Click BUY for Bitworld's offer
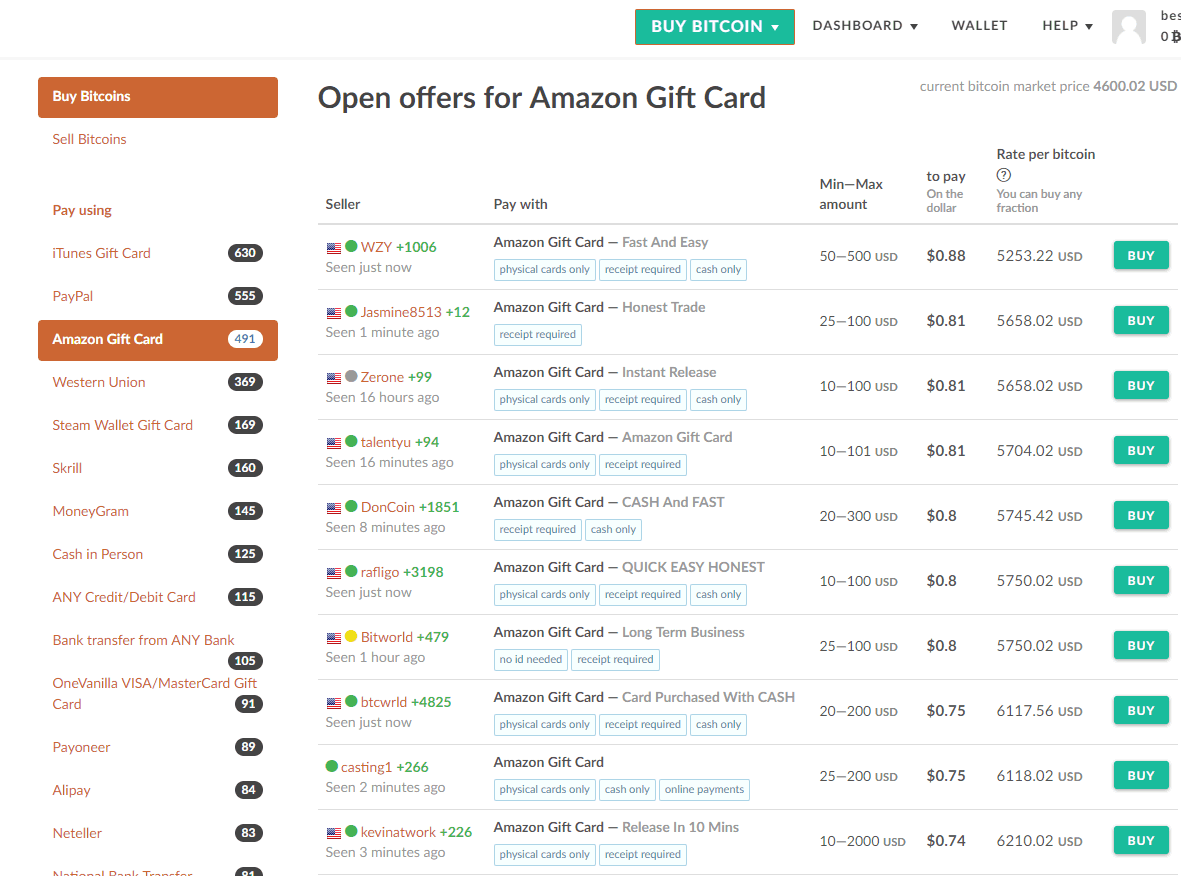The height and width of the screenshot is (876, 1181). (1141, 646)
